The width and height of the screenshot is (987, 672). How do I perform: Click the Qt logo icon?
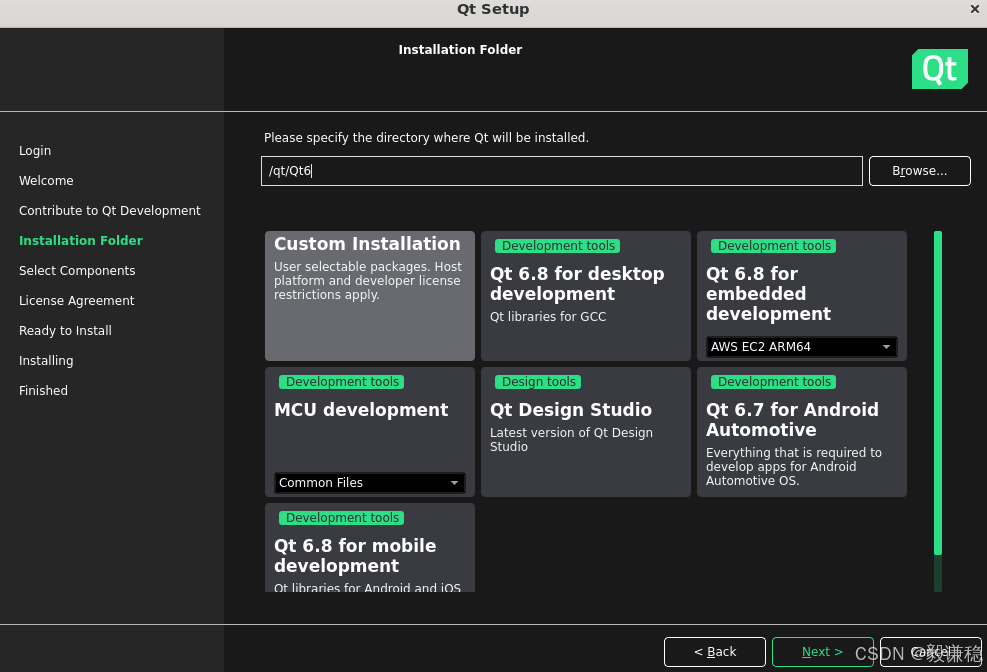(940, 69)
